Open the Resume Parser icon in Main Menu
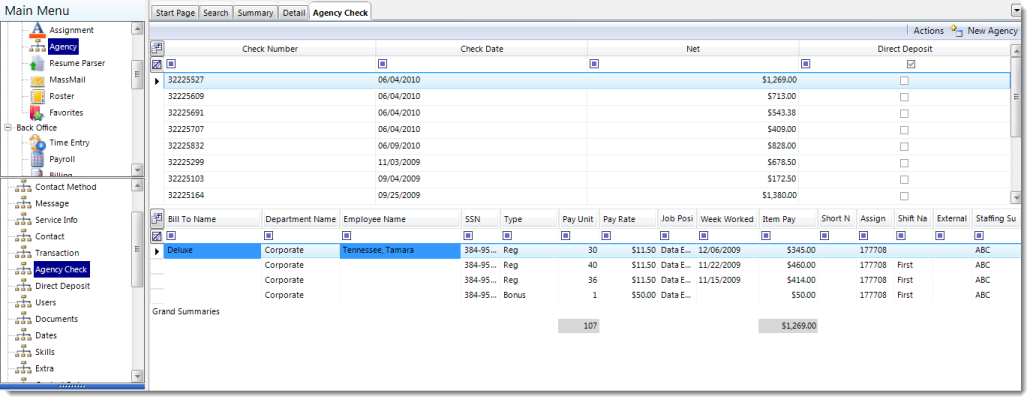The width and height of the screenshot is (1032, 402). 37,63
